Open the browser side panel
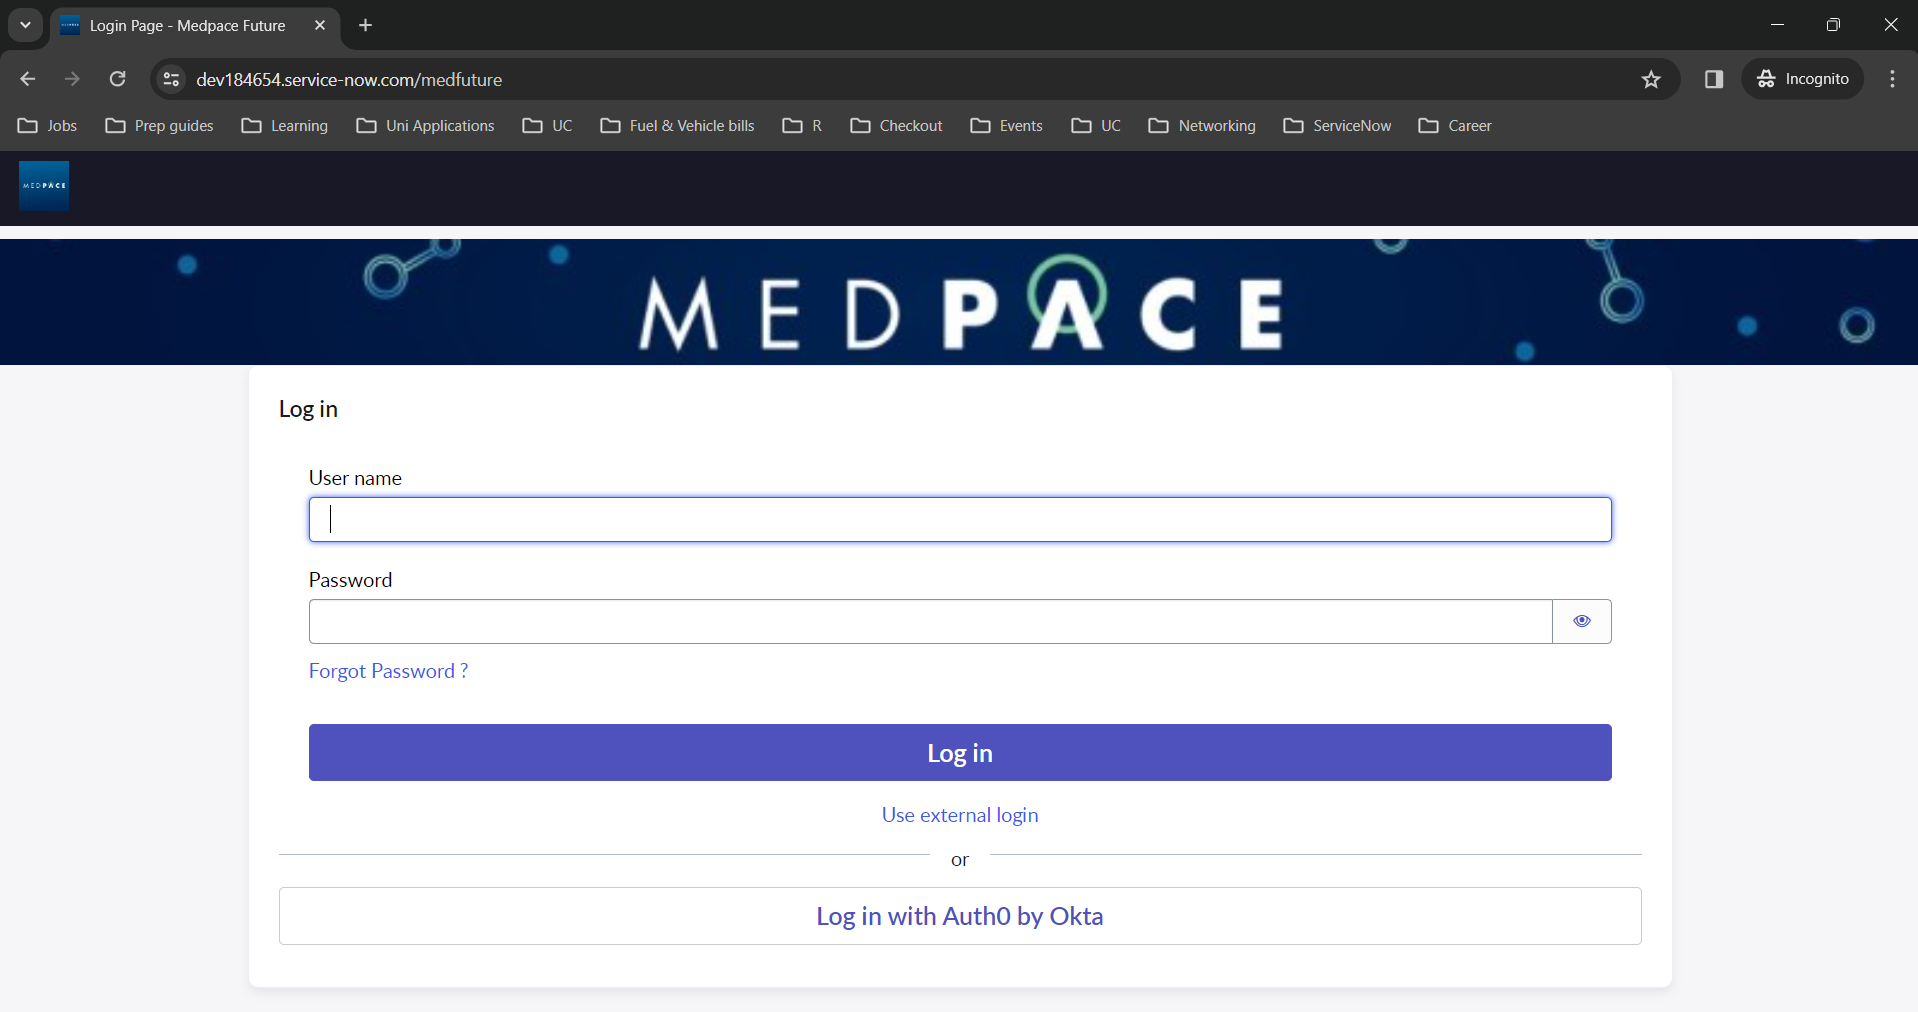 [x=1714, y=79]
